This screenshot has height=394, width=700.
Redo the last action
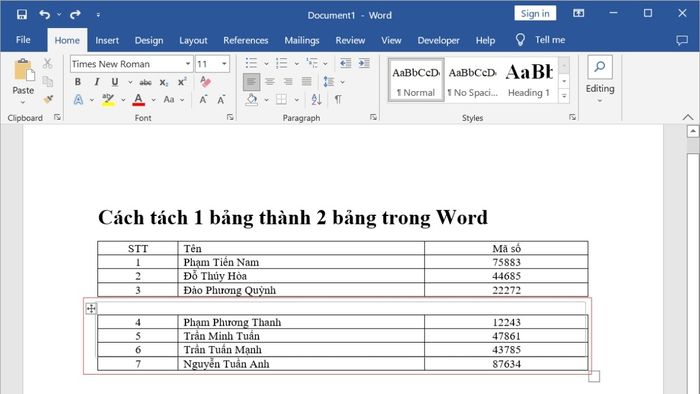(75, 15)
